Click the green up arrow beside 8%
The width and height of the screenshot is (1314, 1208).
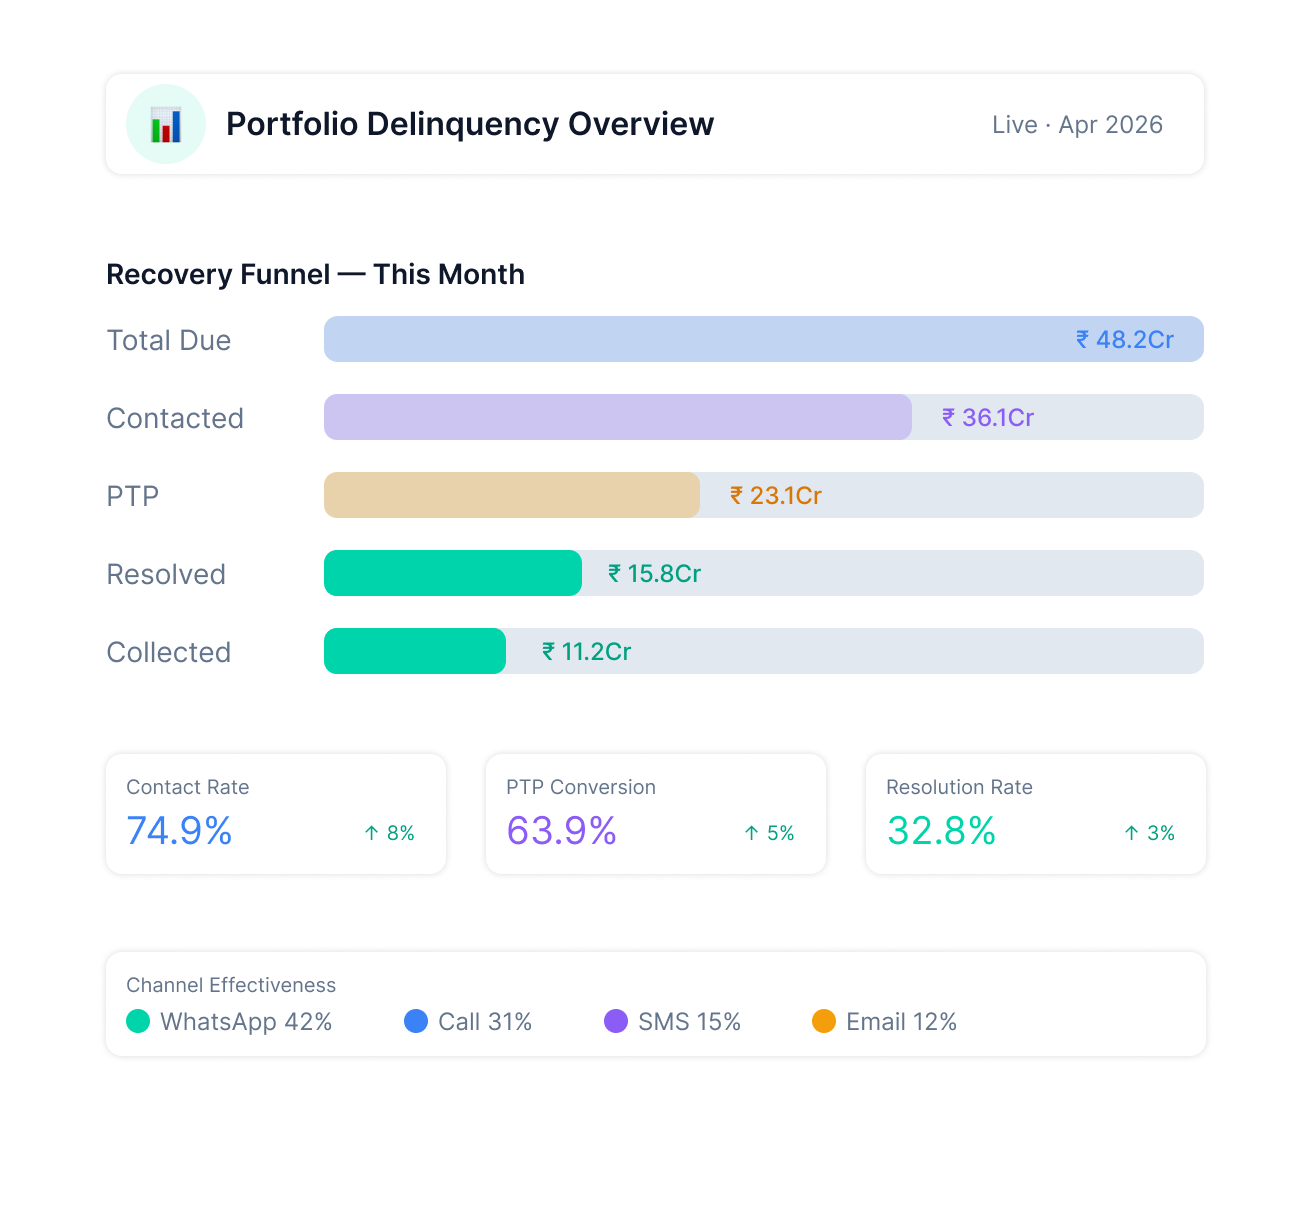point(371,833)
